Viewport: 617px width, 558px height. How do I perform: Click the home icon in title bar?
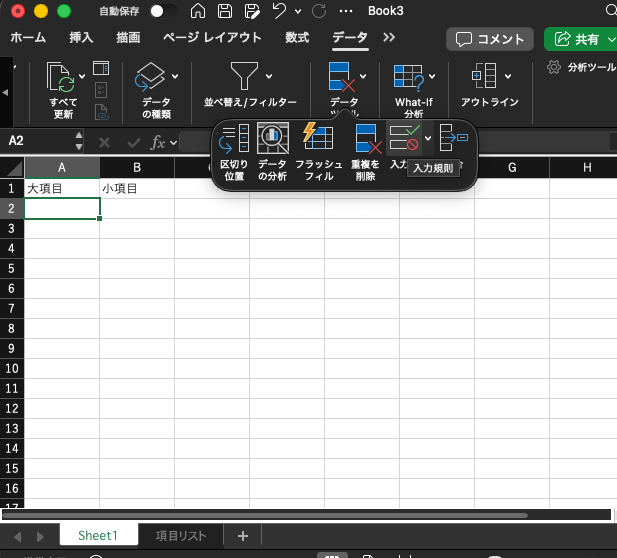click(x=198, y=12)
